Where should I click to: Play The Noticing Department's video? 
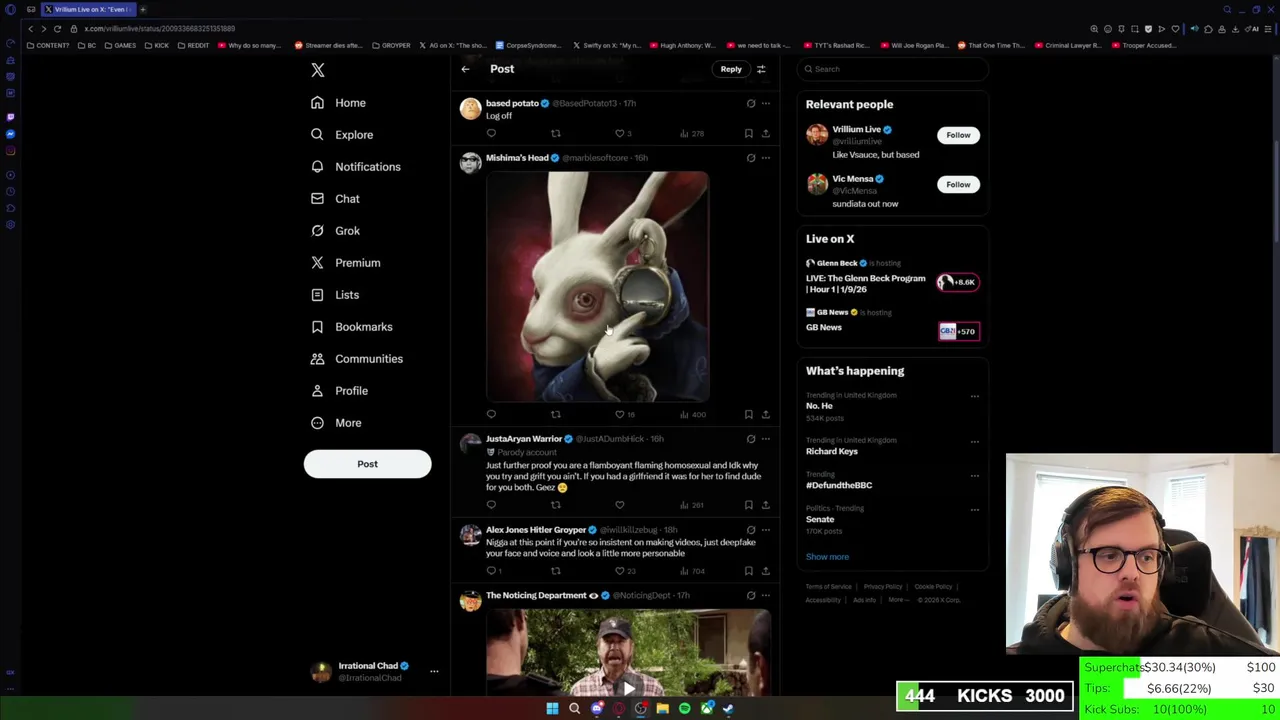coord(628,687)
